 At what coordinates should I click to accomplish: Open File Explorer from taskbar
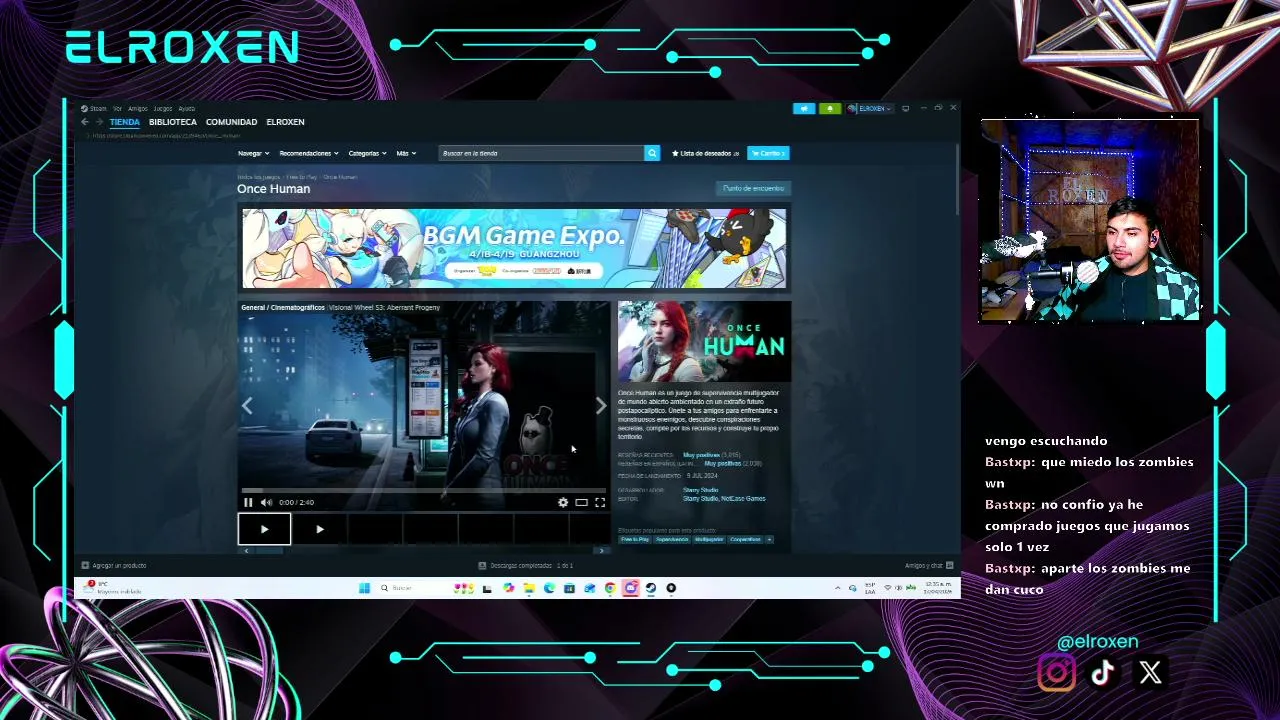pyautogui.click(x=529, y=588)
